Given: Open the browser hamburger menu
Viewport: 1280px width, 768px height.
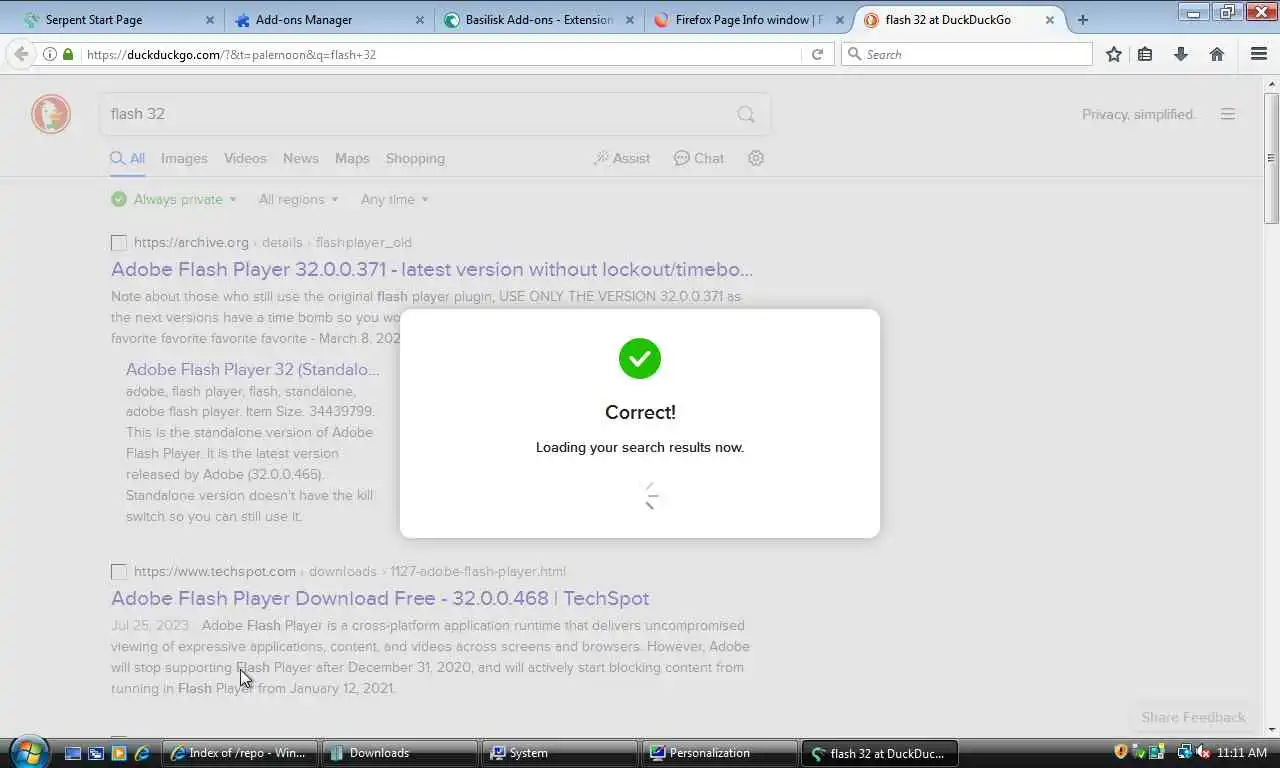Looking at the screenshot, I should [1259, 54].
